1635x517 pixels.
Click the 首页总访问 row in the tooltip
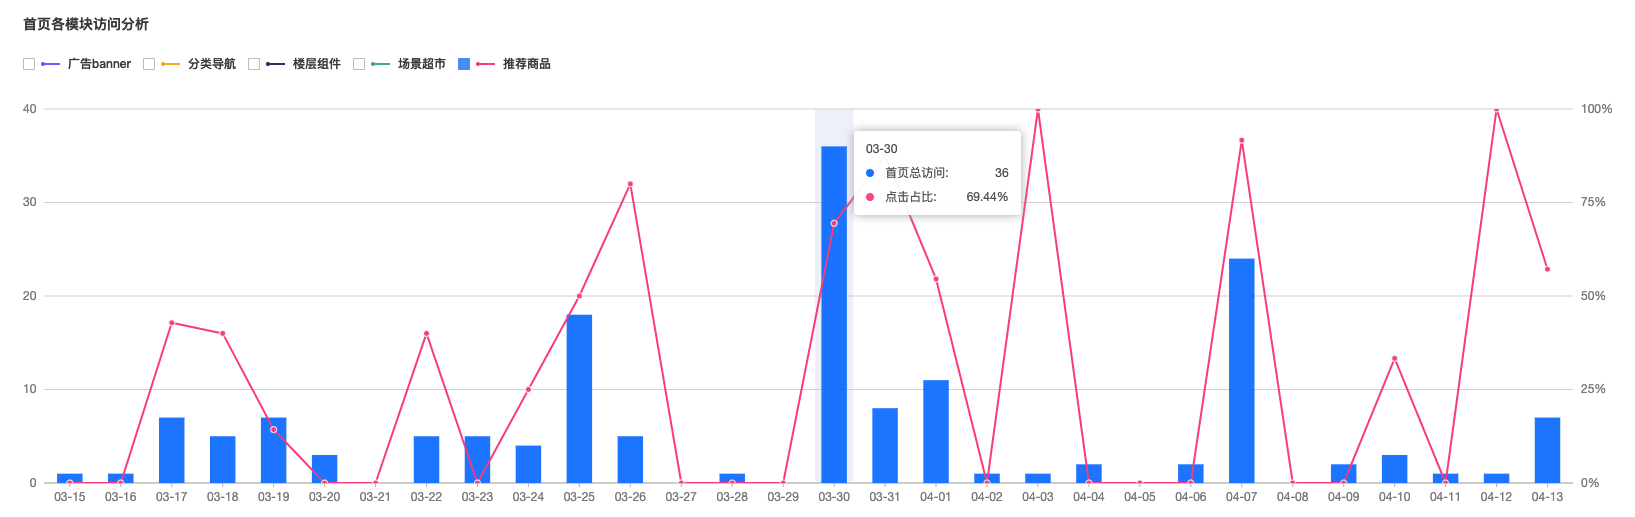point(937,173)
